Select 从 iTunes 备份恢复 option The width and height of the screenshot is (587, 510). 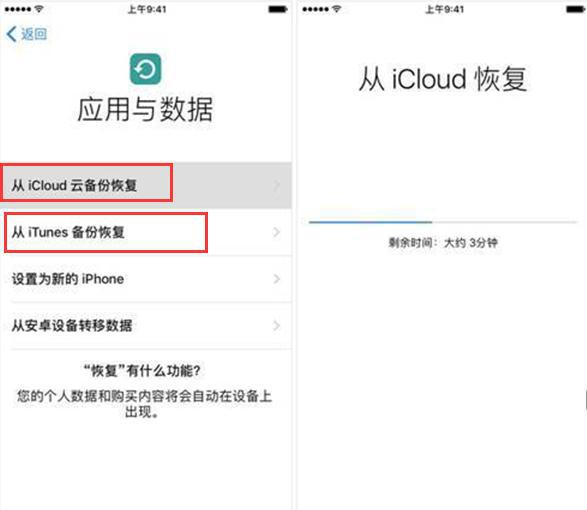pyautogui.click(x=146, y=232)
